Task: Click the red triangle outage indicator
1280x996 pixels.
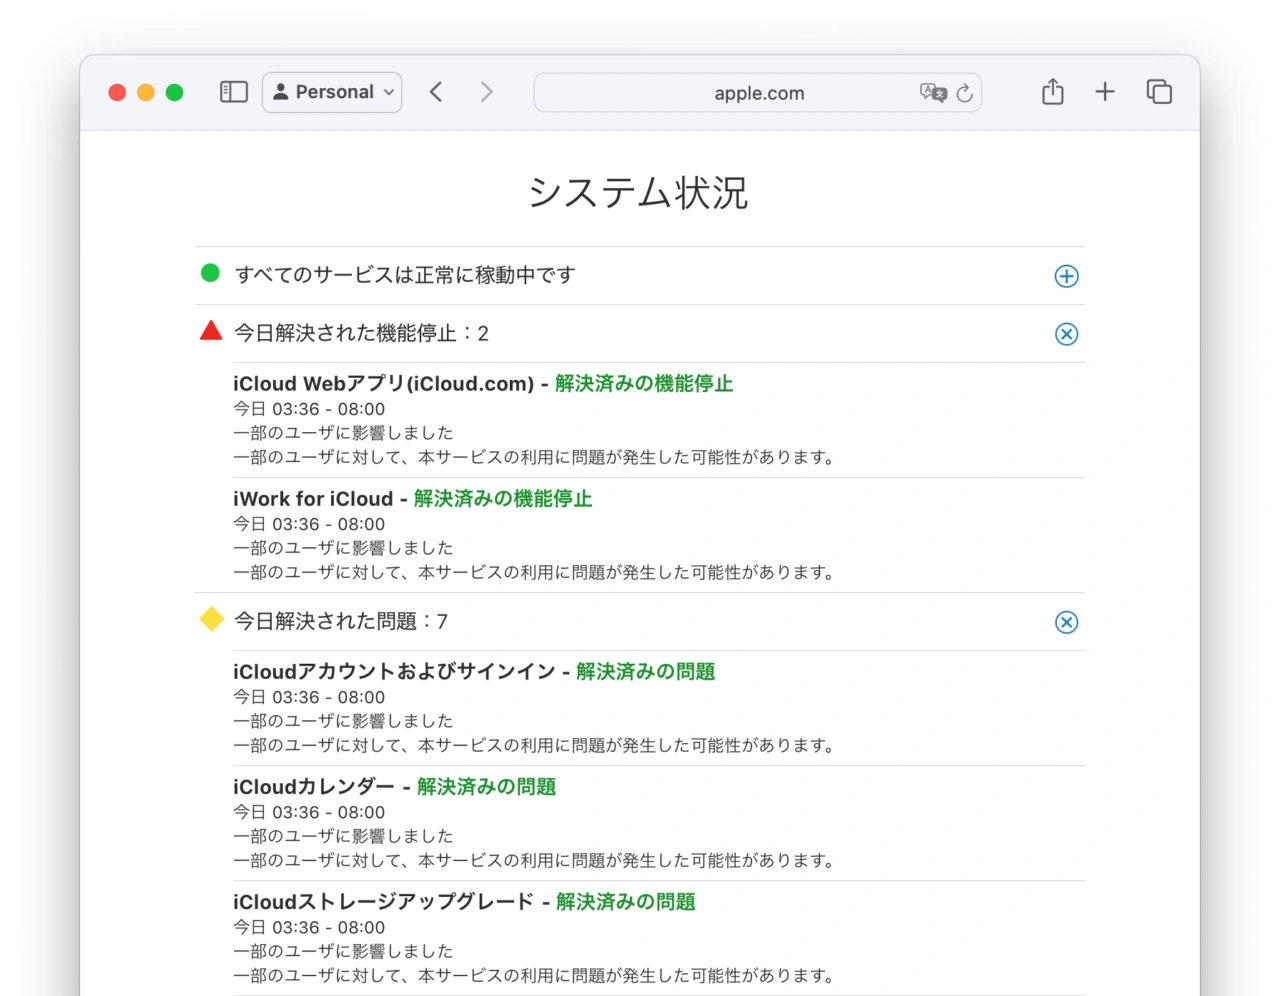Action: click(211, 331)
